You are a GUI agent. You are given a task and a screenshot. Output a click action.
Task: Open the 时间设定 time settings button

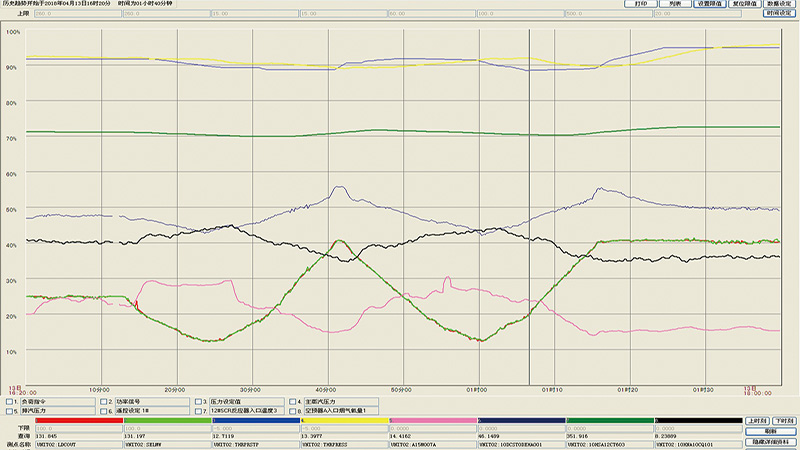(779, 13)
